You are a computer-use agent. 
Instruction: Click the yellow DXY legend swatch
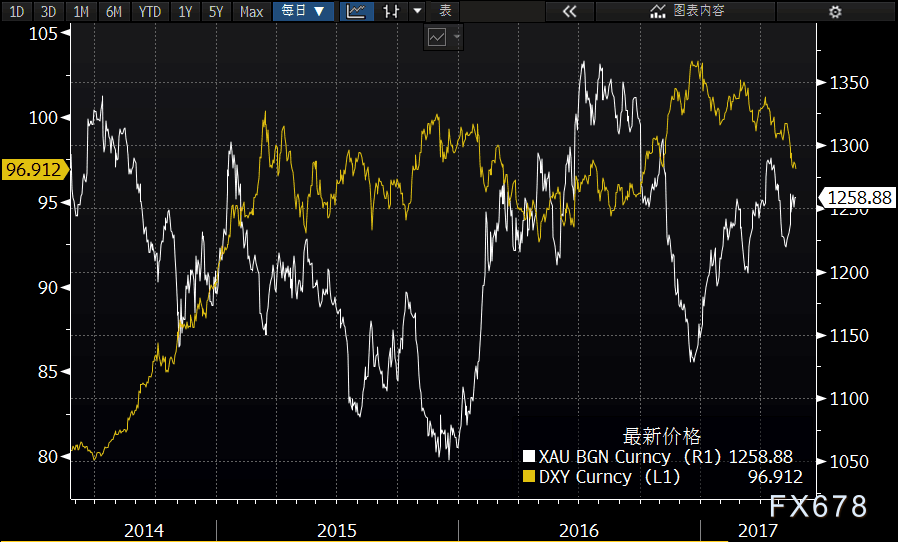(529, 476)
